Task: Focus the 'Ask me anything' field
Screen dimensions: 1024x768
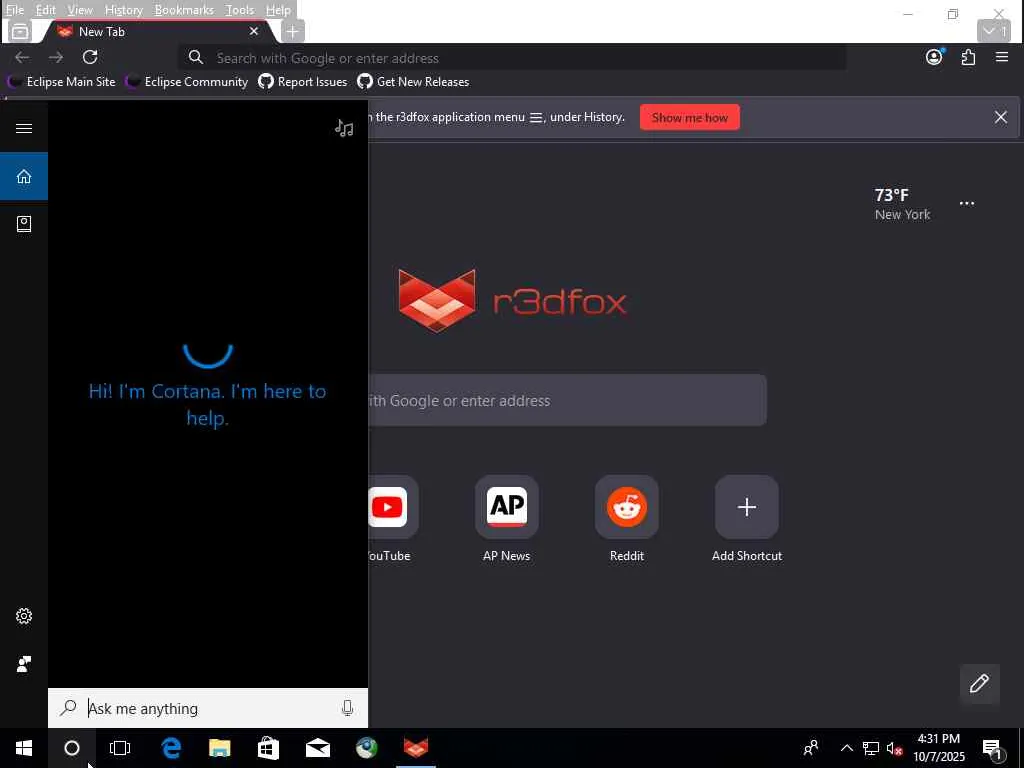Action: coord(208,708)
